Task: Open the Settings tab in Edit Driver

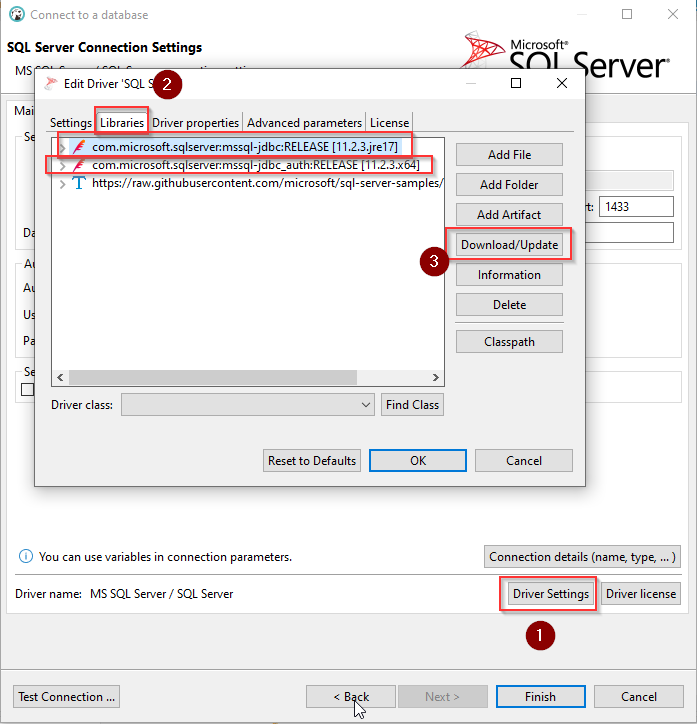Action: point(71,123)
